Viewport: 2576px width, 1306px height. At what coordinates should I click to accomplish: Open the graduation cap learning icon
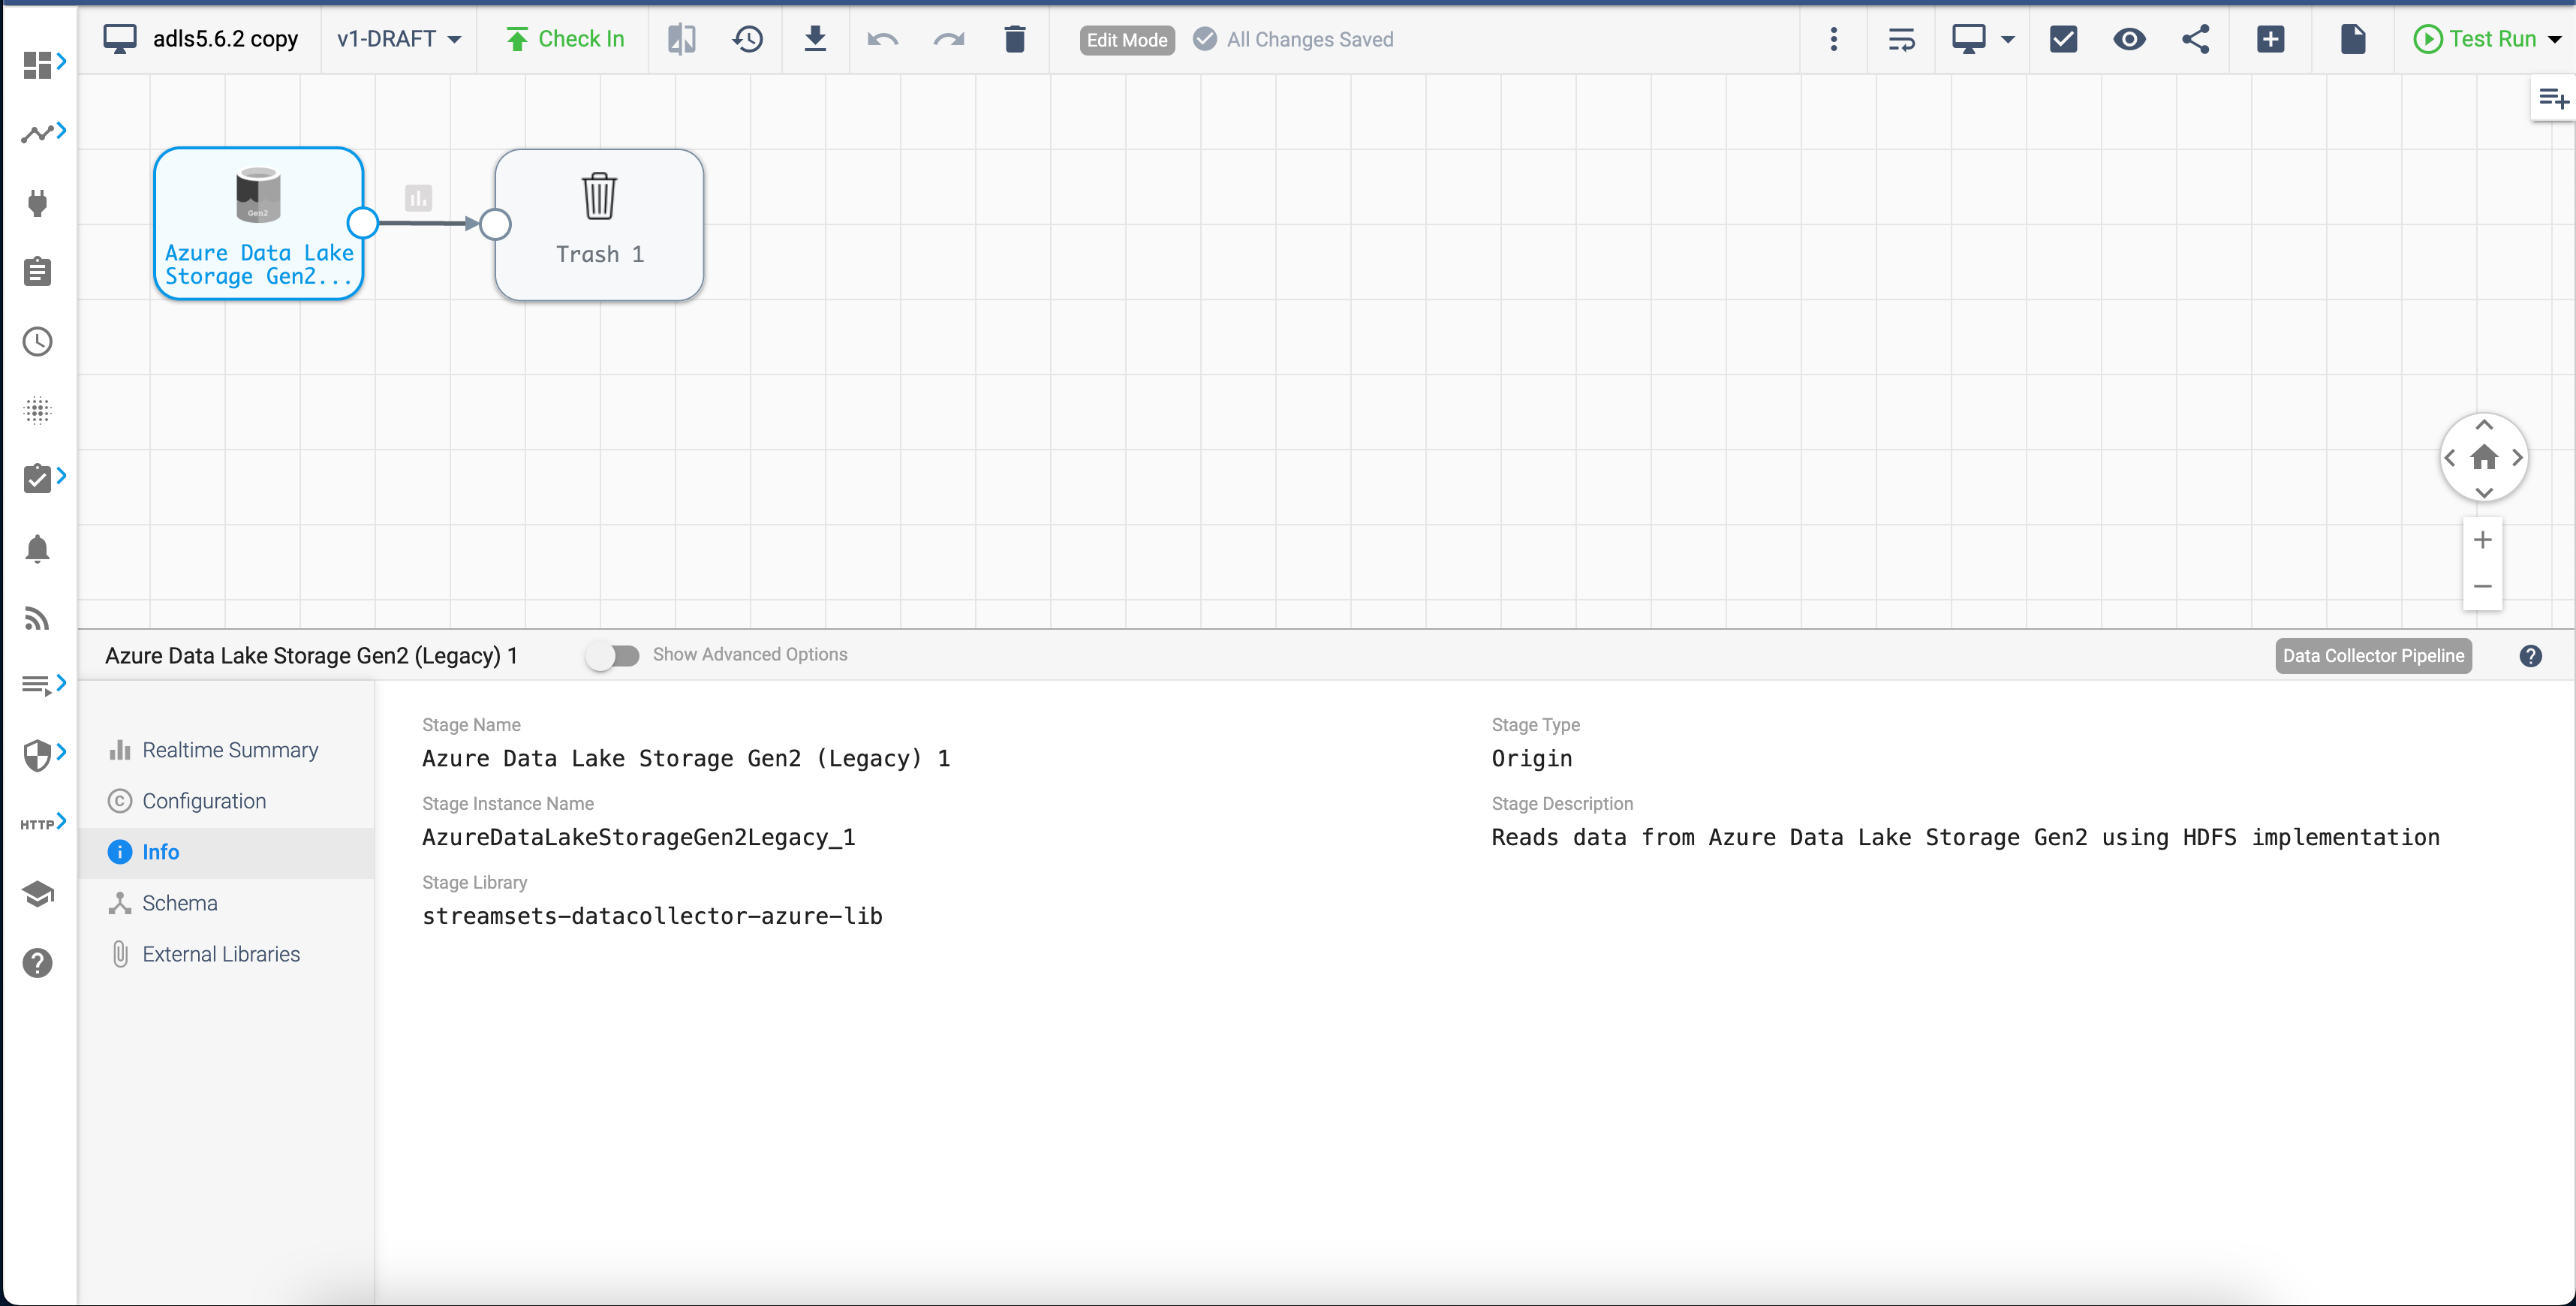pyautogui.click(x=38, y=894)
